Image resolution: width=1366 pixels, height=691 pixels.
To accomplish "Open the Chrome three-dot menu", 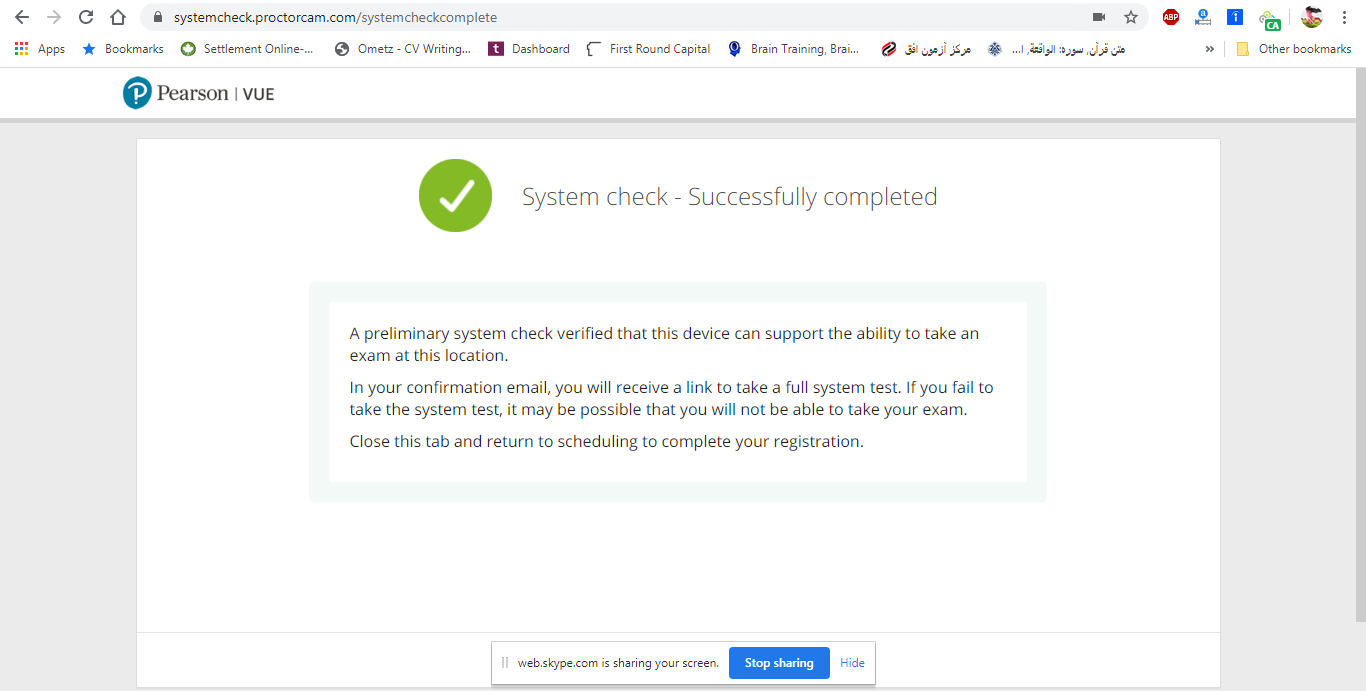I will 1345,17.
